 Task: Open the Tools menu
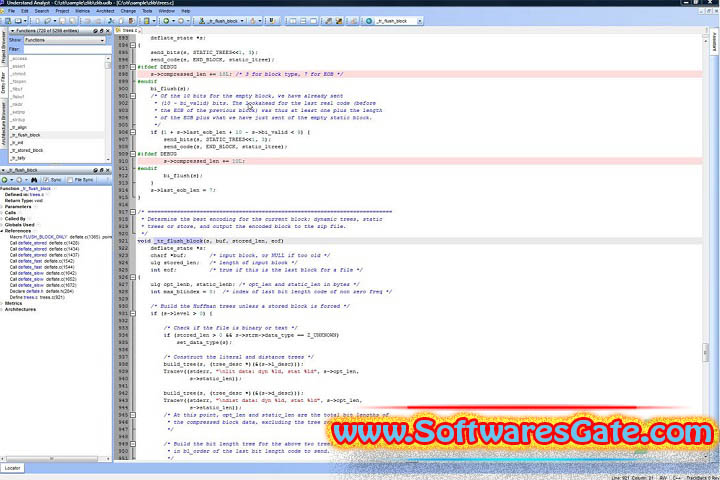(147, 11)
